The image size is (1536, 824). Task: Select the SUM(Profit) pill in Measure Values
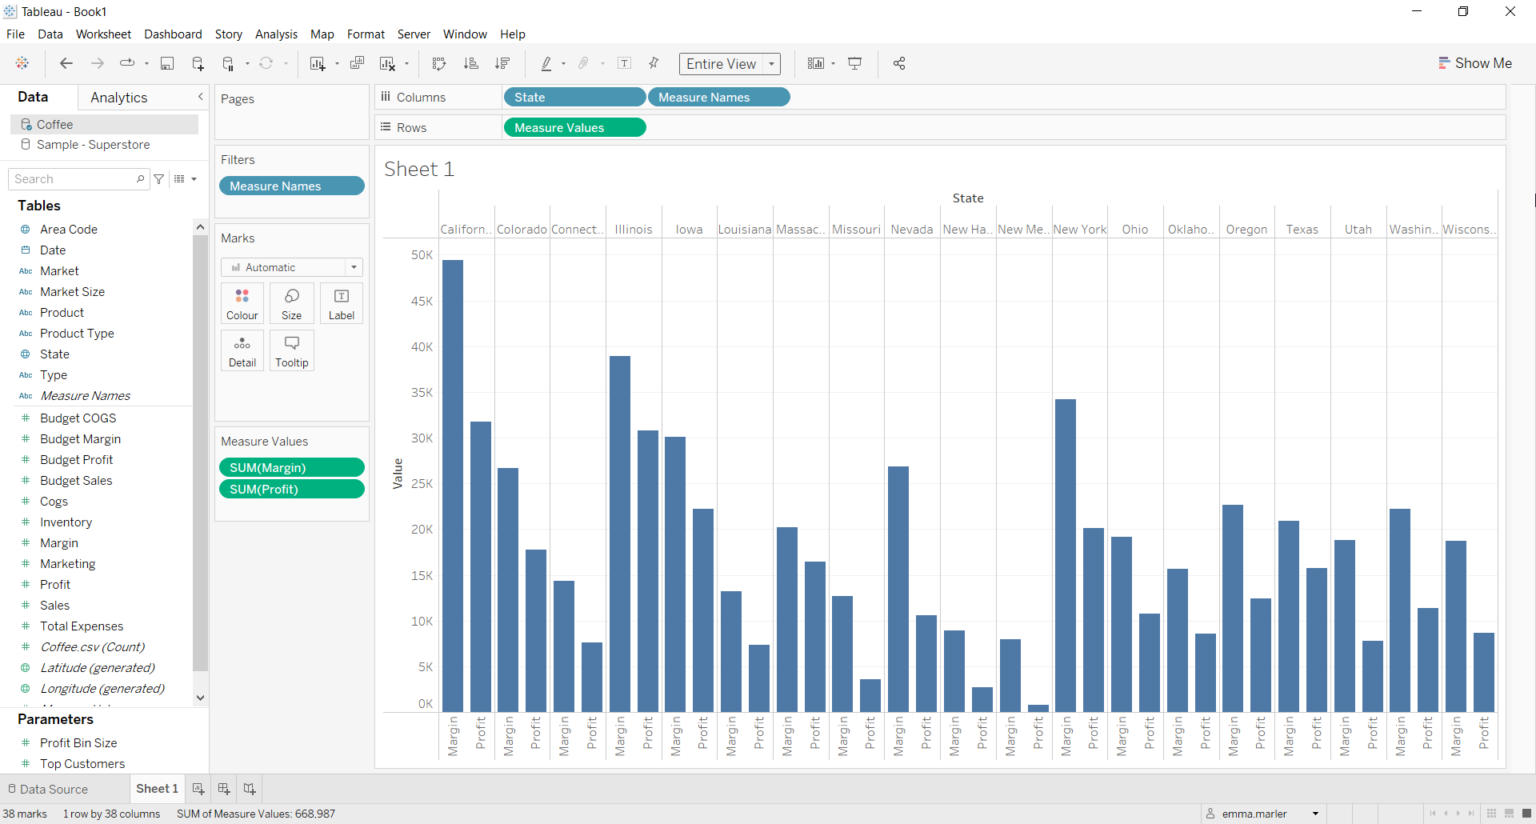pyautogui.click(x=292, y=489)
